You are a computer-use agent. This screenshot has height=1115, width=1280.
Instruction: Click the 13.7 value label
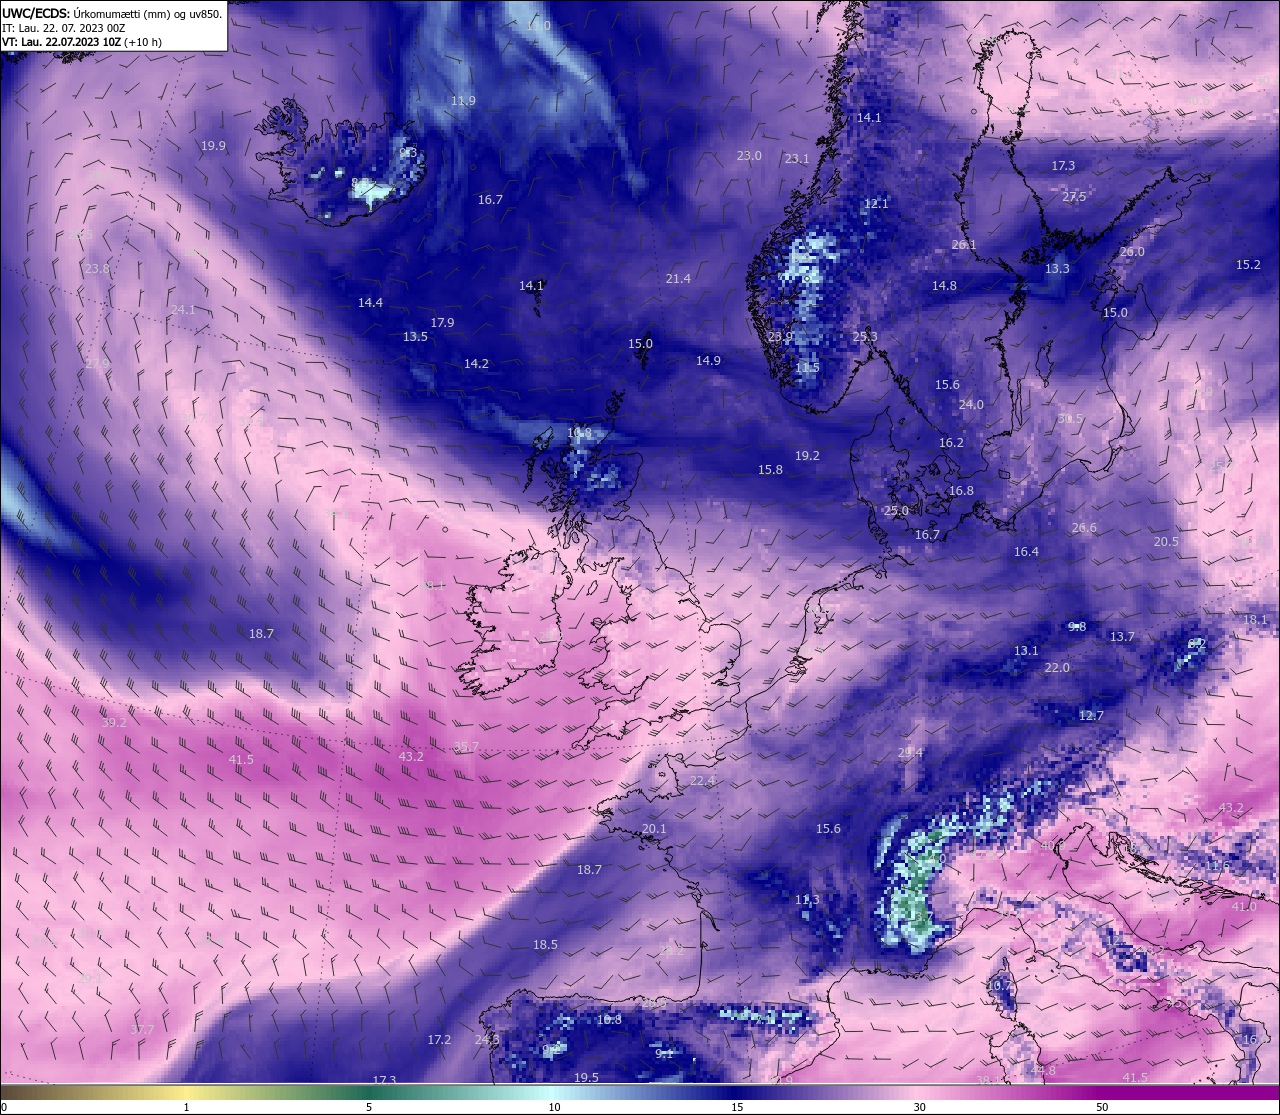1122,637
